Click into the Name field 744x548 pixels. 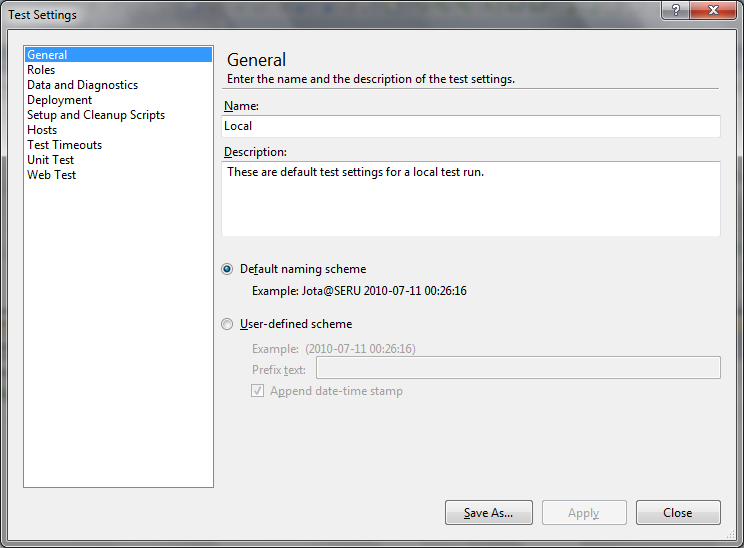click(x=471, y=126)
